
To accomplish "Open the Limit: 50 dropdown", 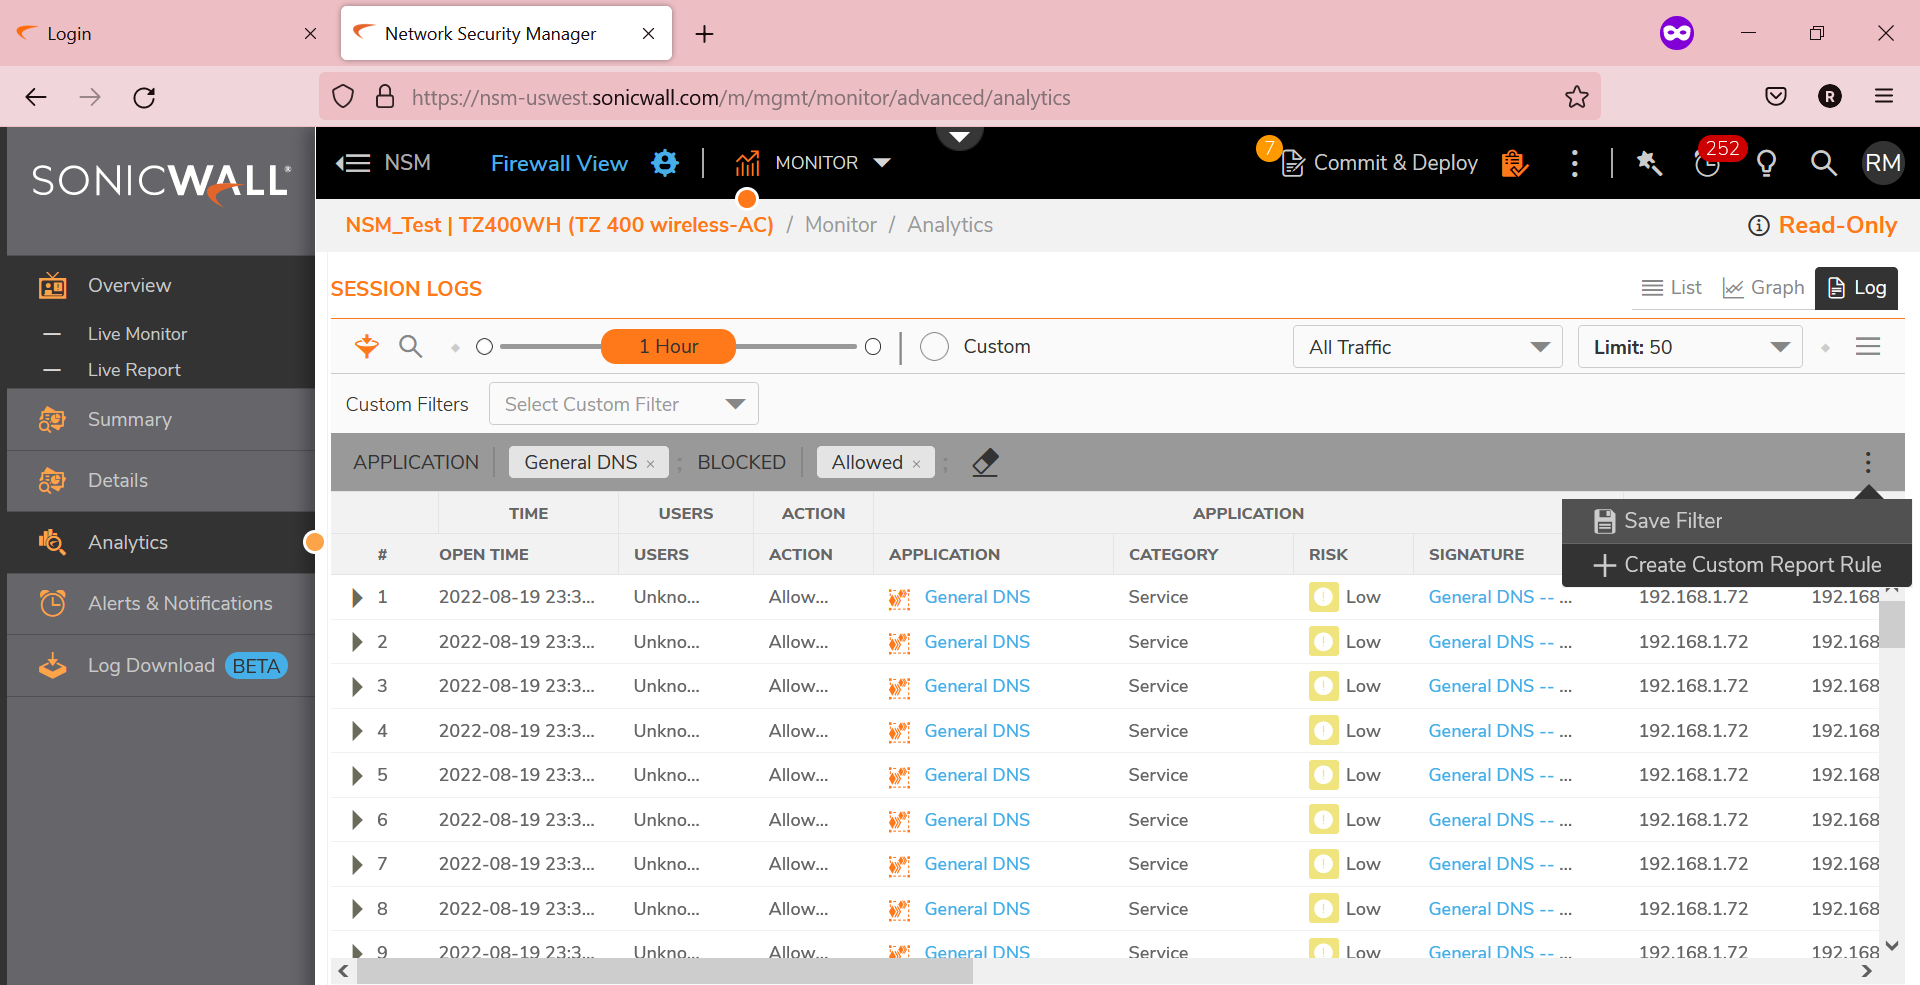I will (1690, 347).
